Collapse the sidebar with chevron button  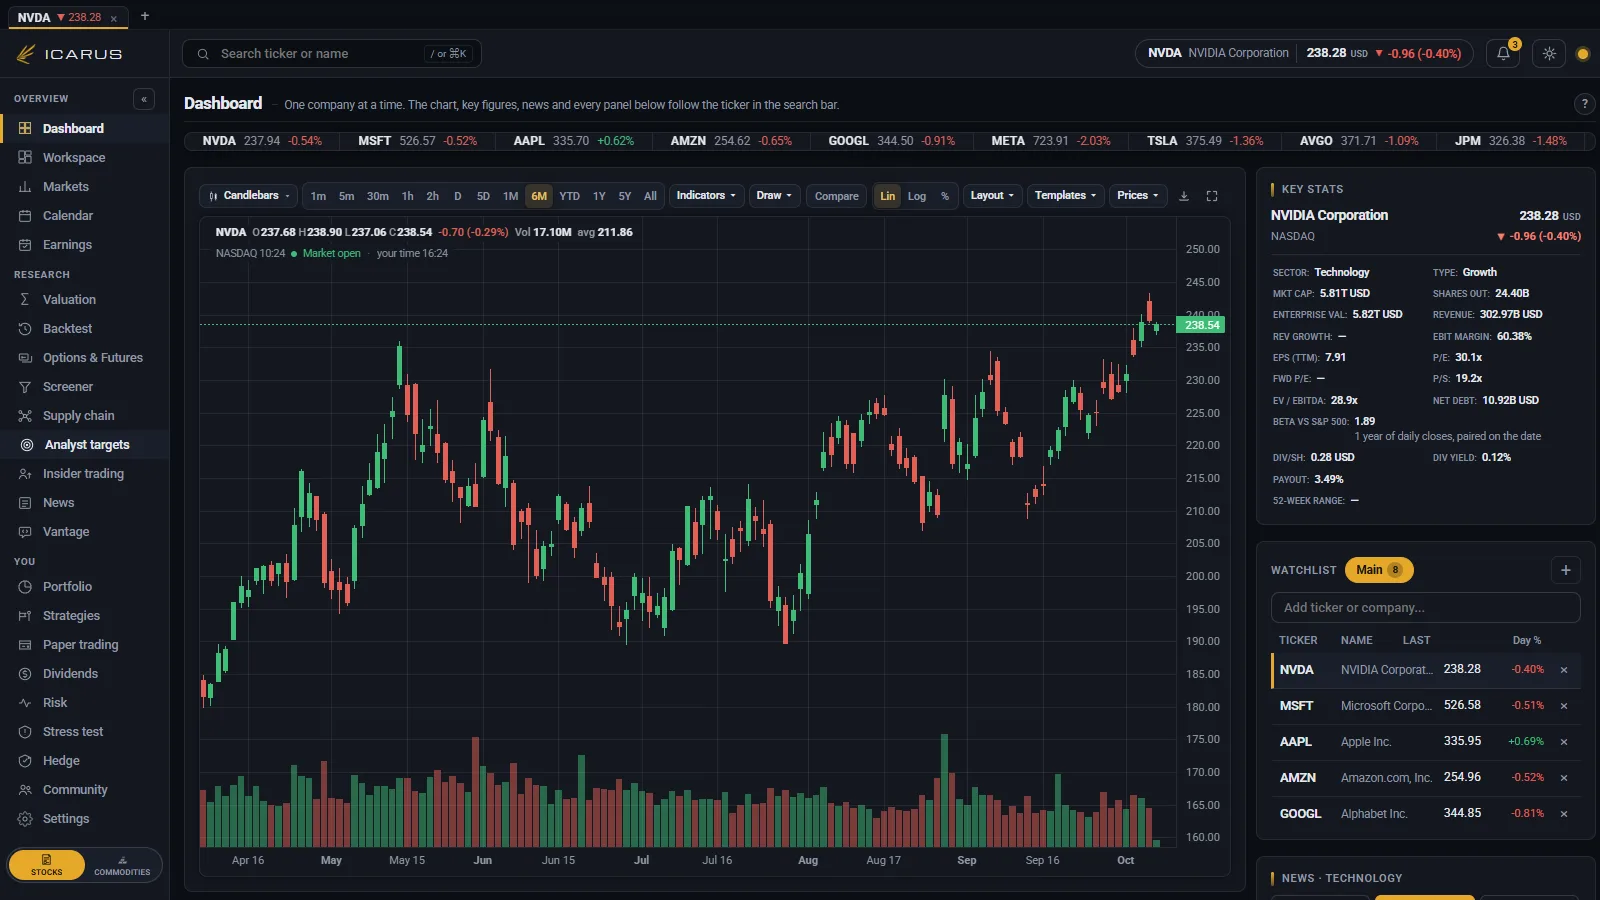pyautogui.click(x=144, y=99)
